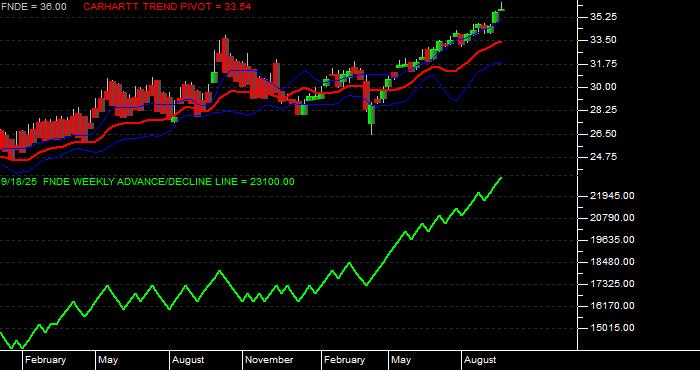Click the 33.50 price axis value
Image resolution: width=700 pixels, height=370 pixels.
point(603,40)
